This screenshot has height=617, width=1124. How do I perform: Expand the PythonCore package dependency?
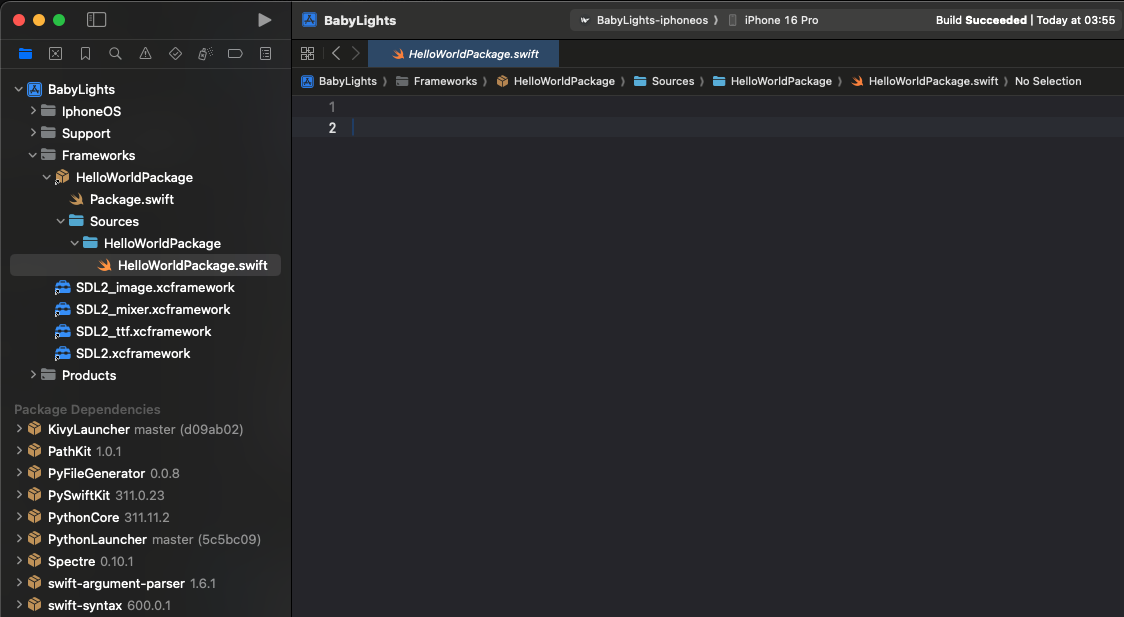coord(19,517)
